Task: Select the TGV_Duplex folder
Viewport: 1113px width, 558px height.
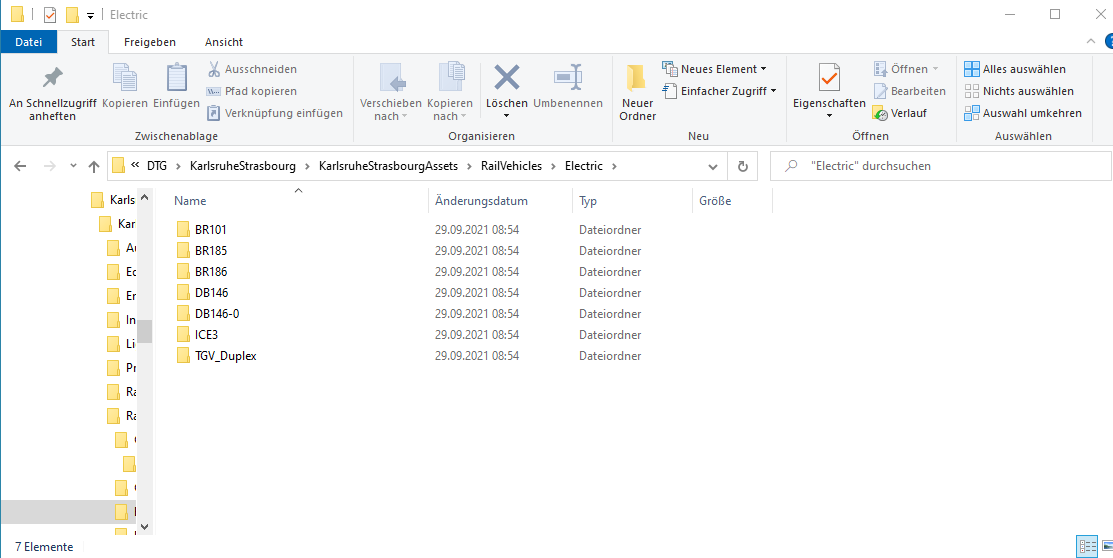Action: click(x=225, y=356)
